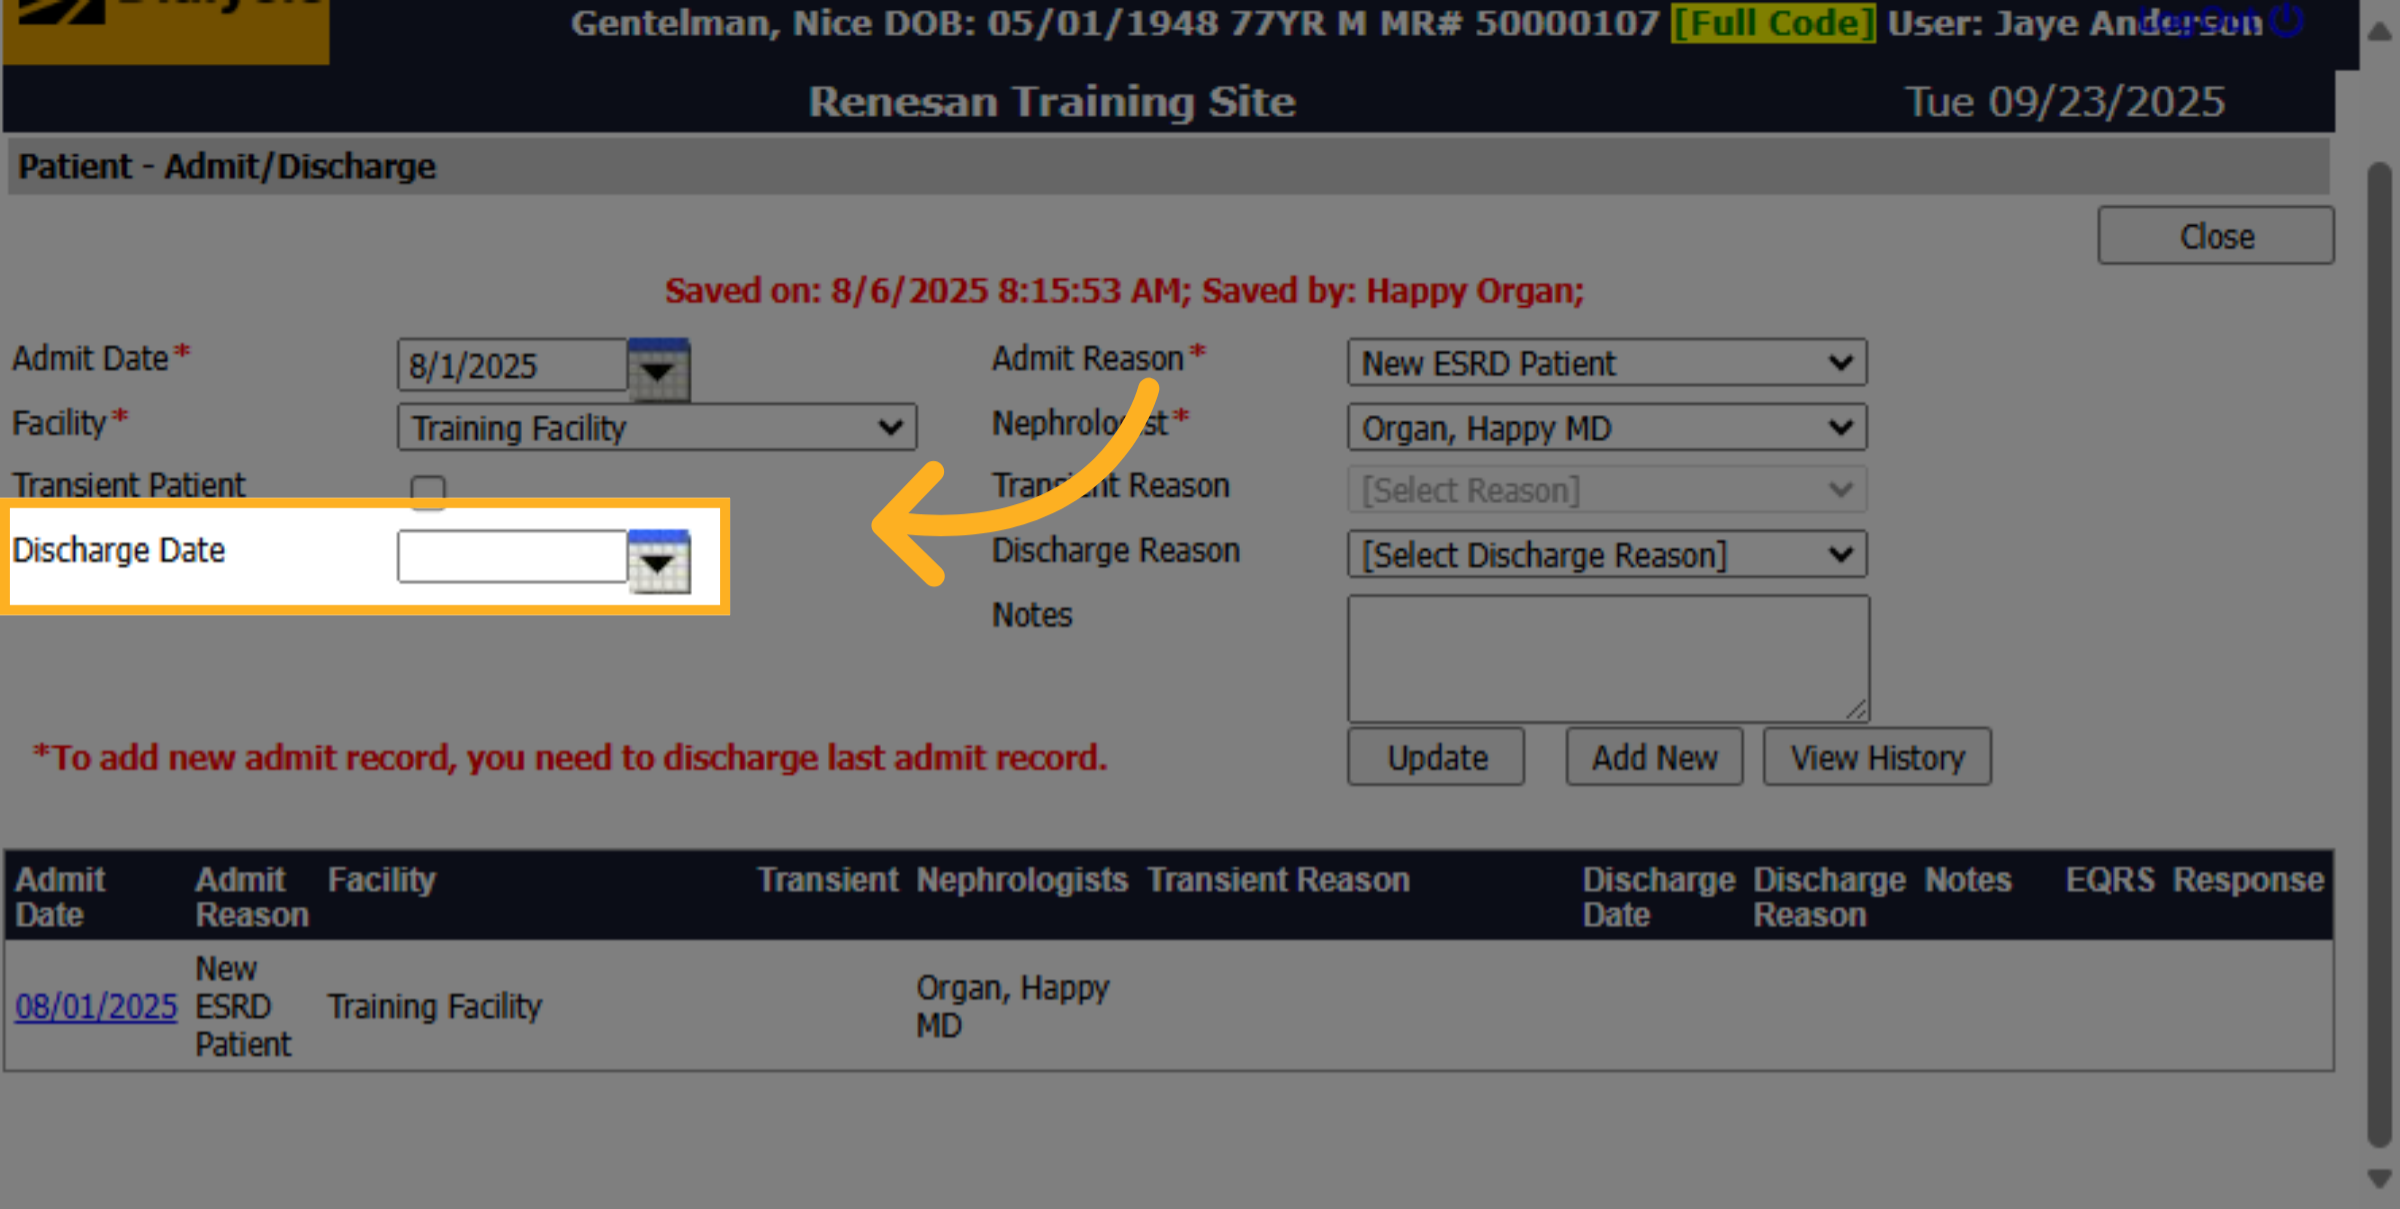Click the Nephrologists column header

1022,879
